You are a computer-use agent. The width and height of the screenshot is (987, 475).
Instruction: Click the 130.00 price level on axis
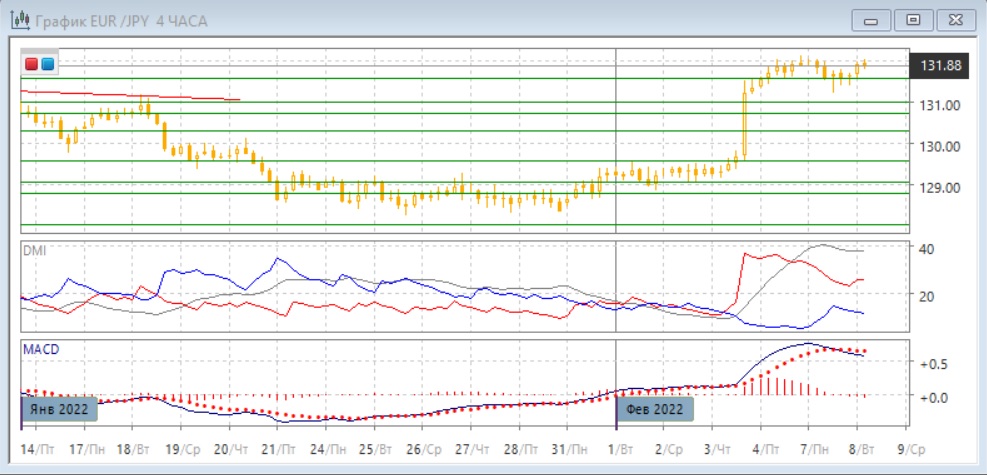point(939,146)
